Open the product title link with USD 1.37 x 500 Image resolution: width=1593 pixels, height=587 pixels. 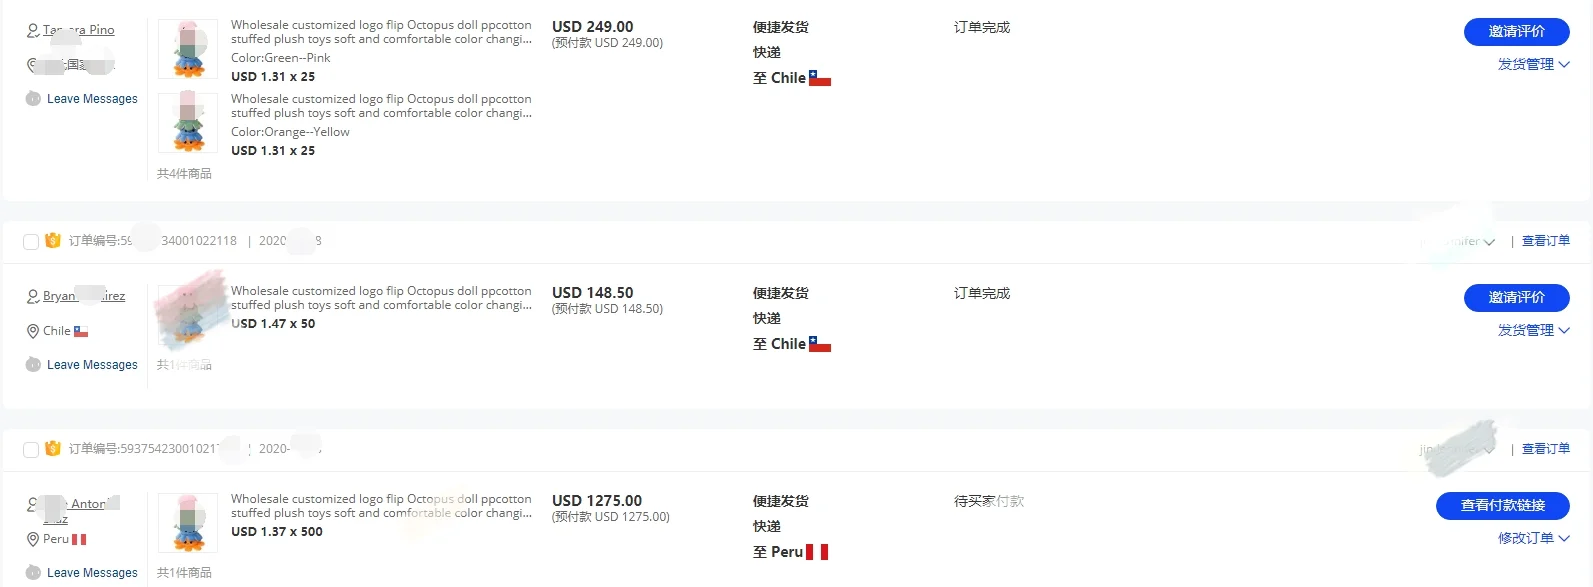381,506
